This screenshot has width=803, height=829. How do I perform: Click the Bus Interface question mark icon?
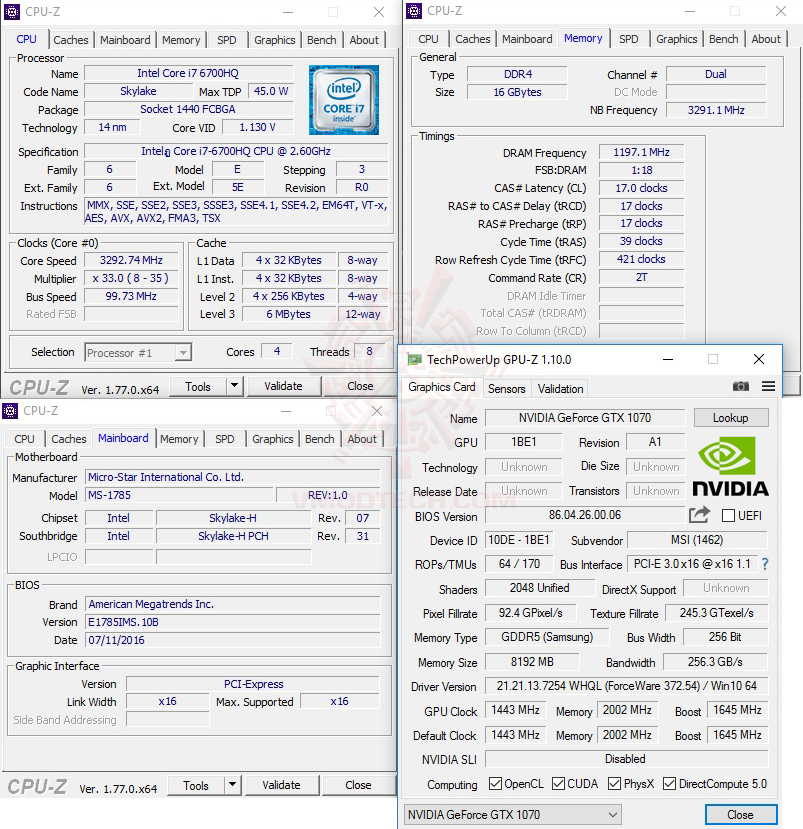click(x=765, y=565)
